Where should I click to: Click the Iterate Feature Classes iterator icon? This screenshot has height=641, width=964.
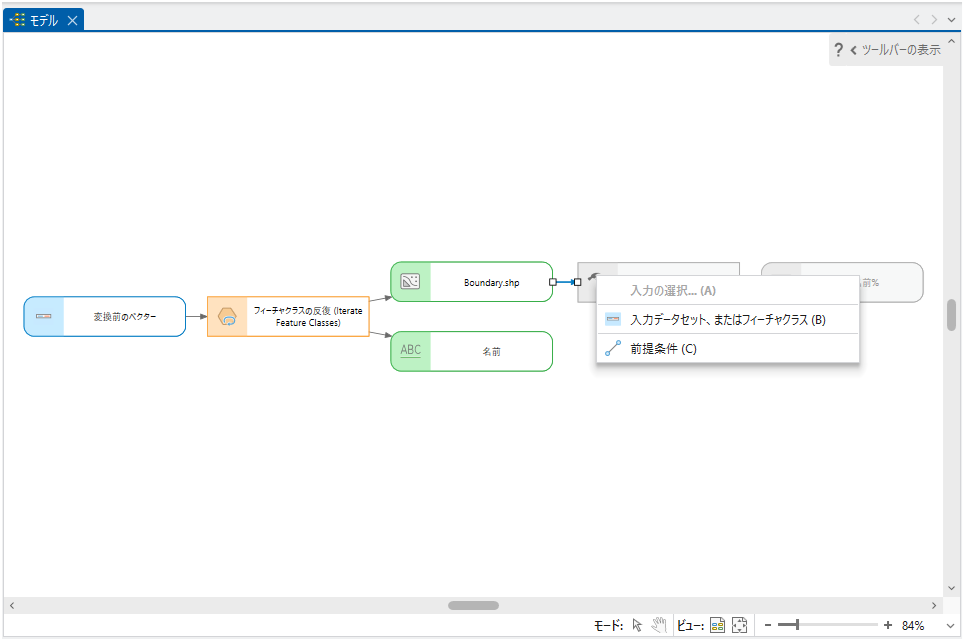[228, 317]
